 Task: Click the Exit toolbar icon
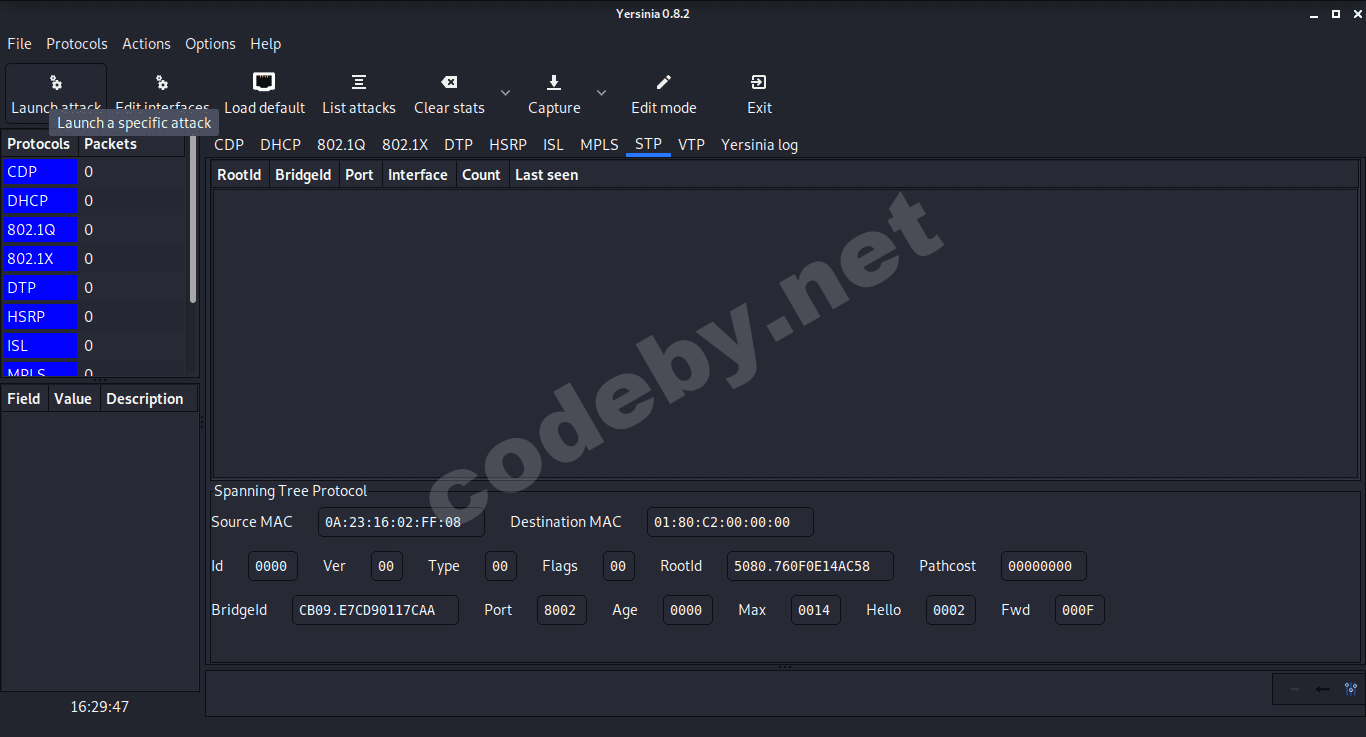759,82
